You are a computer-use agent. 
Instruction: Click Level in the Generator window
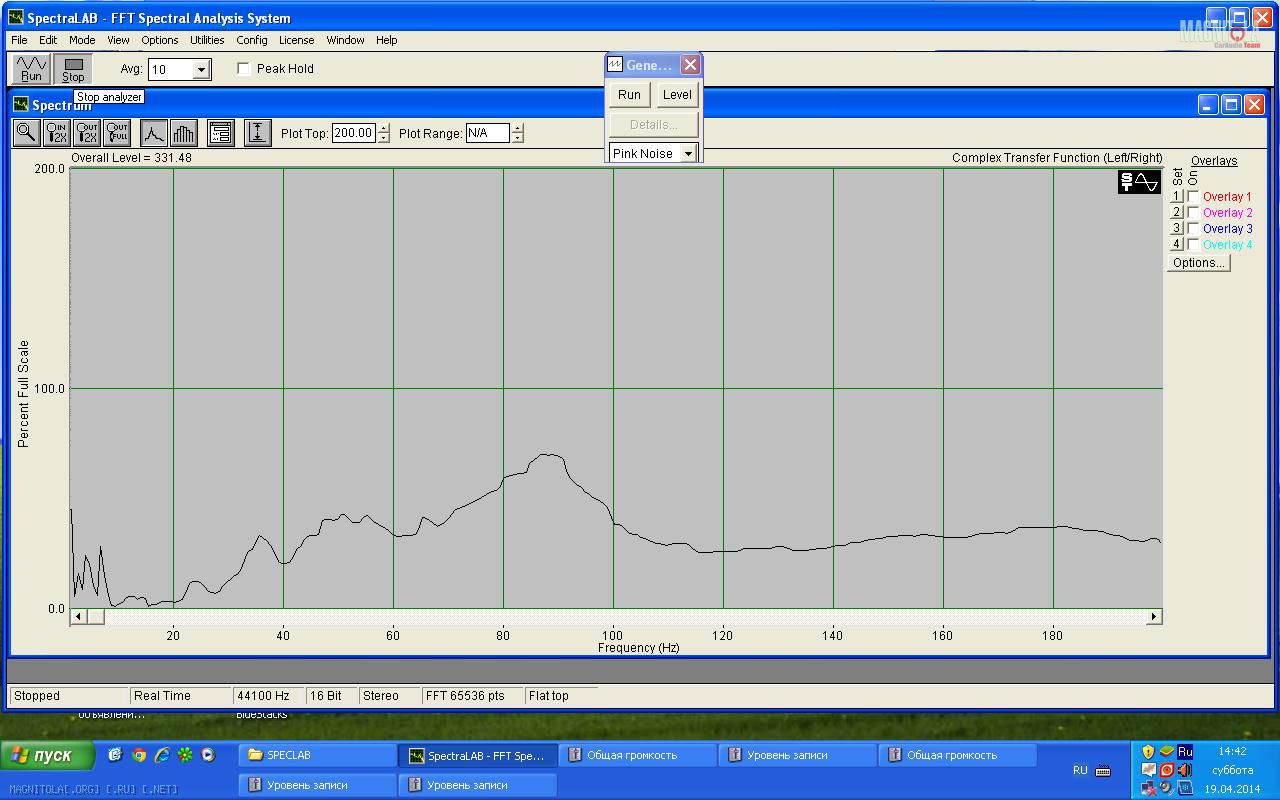(677, 95)
